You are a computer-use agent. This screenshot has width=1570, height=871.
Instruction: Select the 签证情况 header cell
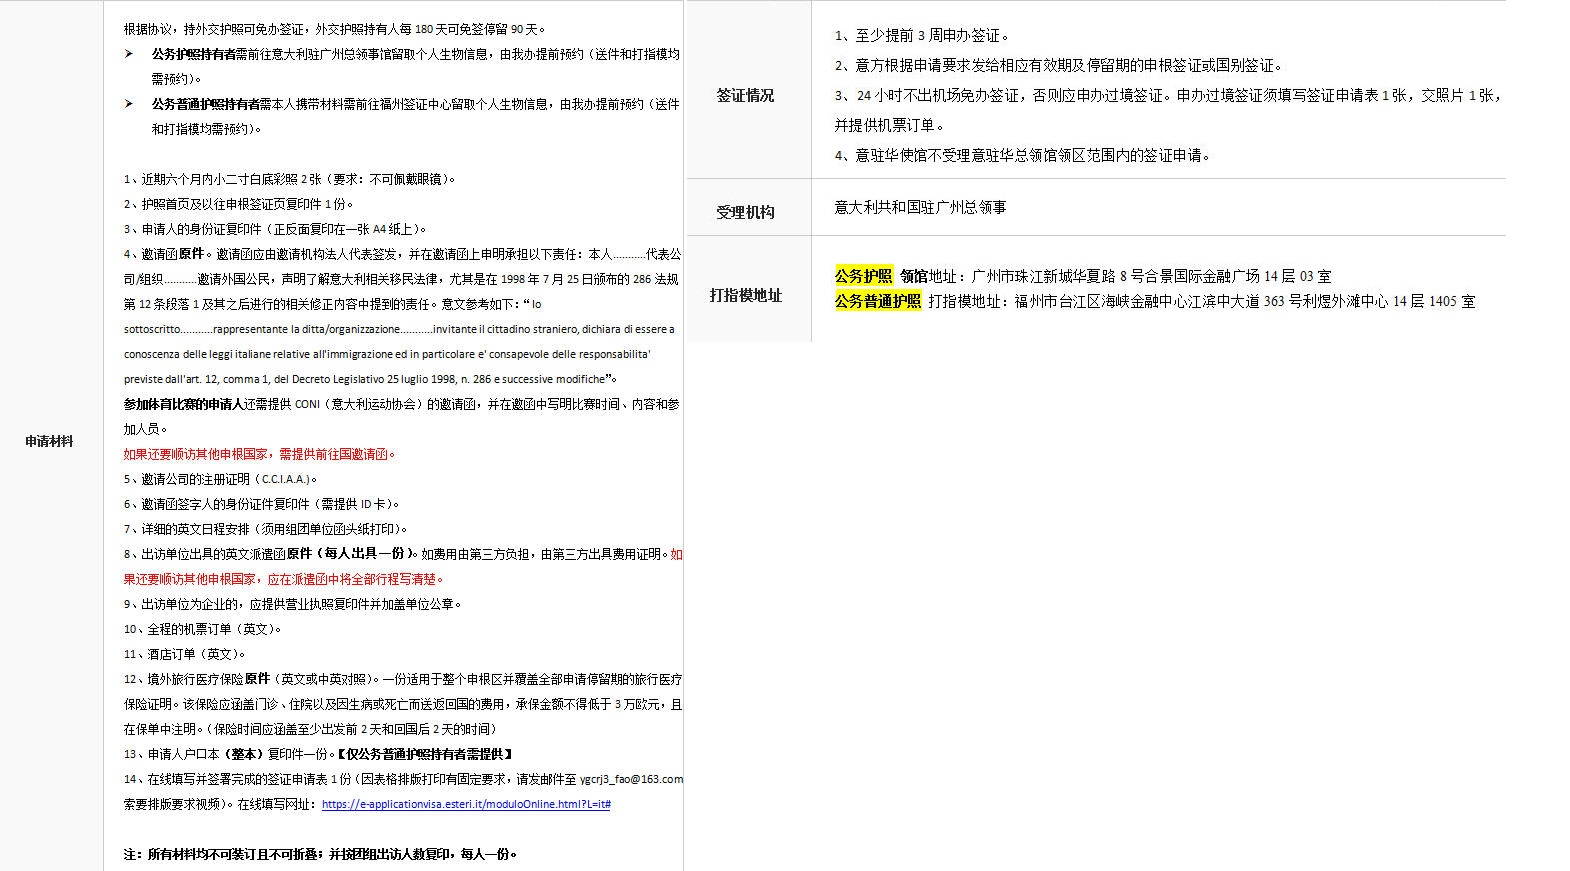click(x=745, y=96)
